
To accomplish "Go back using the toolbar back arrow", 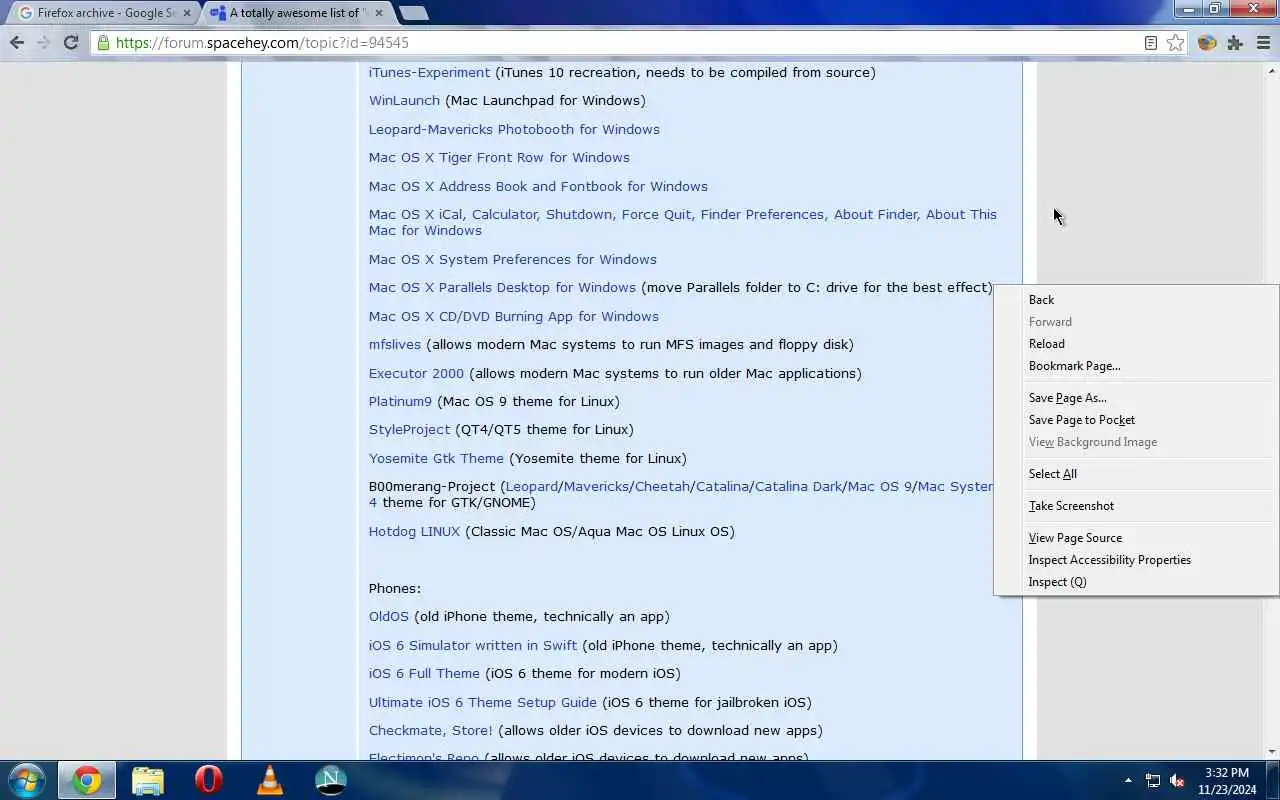I will 17,43.
